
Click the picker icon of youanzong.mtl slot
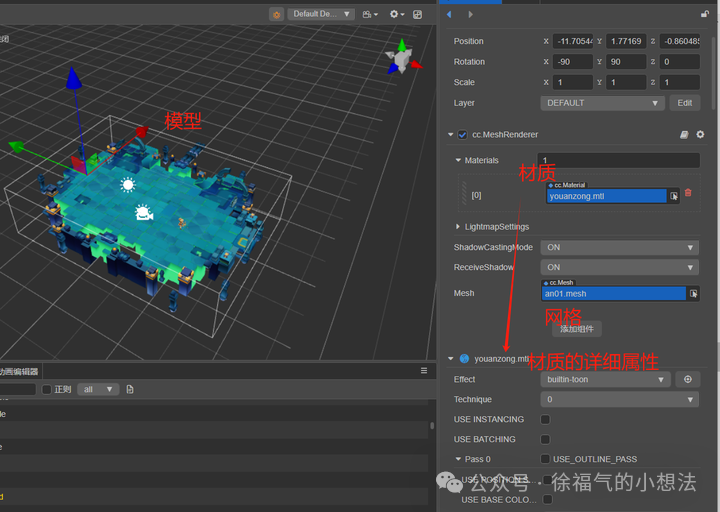tap(674, 196)
